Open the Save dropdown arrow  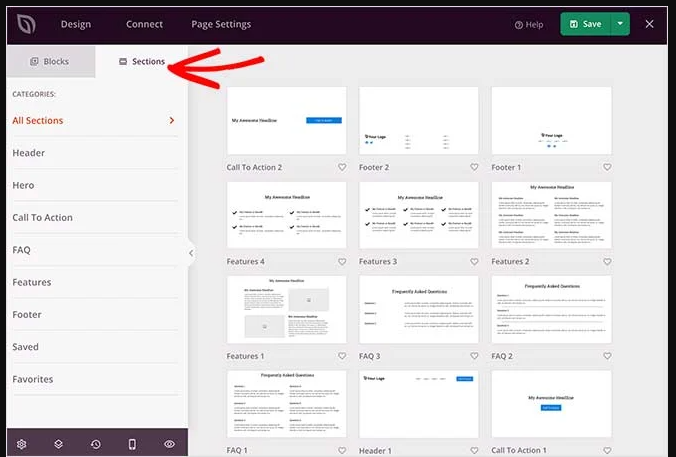(620, 24)
